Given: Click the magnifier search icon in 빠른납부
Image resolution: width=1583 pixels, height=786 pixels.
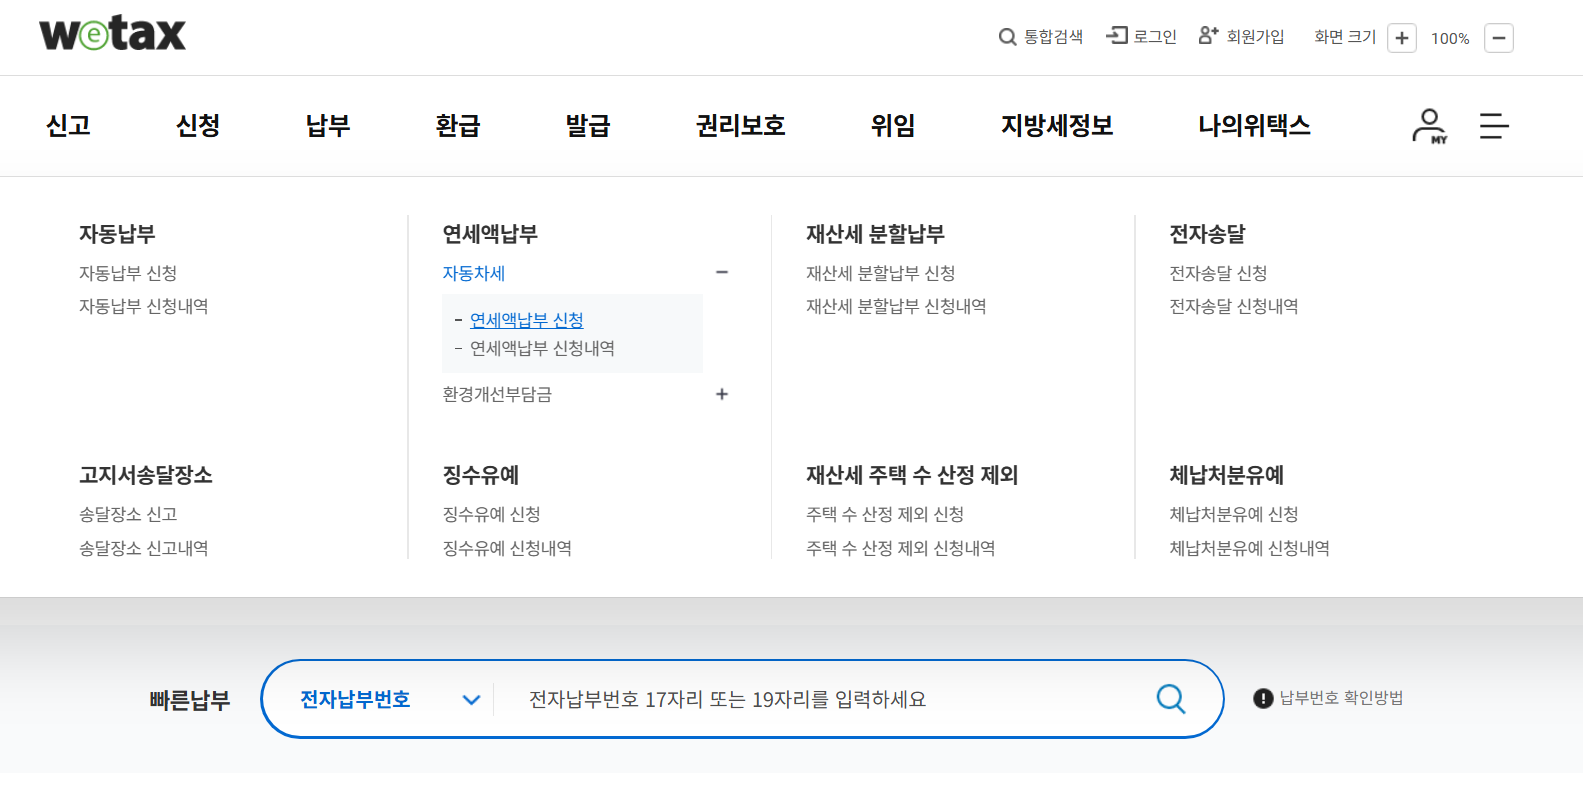Looking at the screenshot, I should click(x=1171, y=698).
